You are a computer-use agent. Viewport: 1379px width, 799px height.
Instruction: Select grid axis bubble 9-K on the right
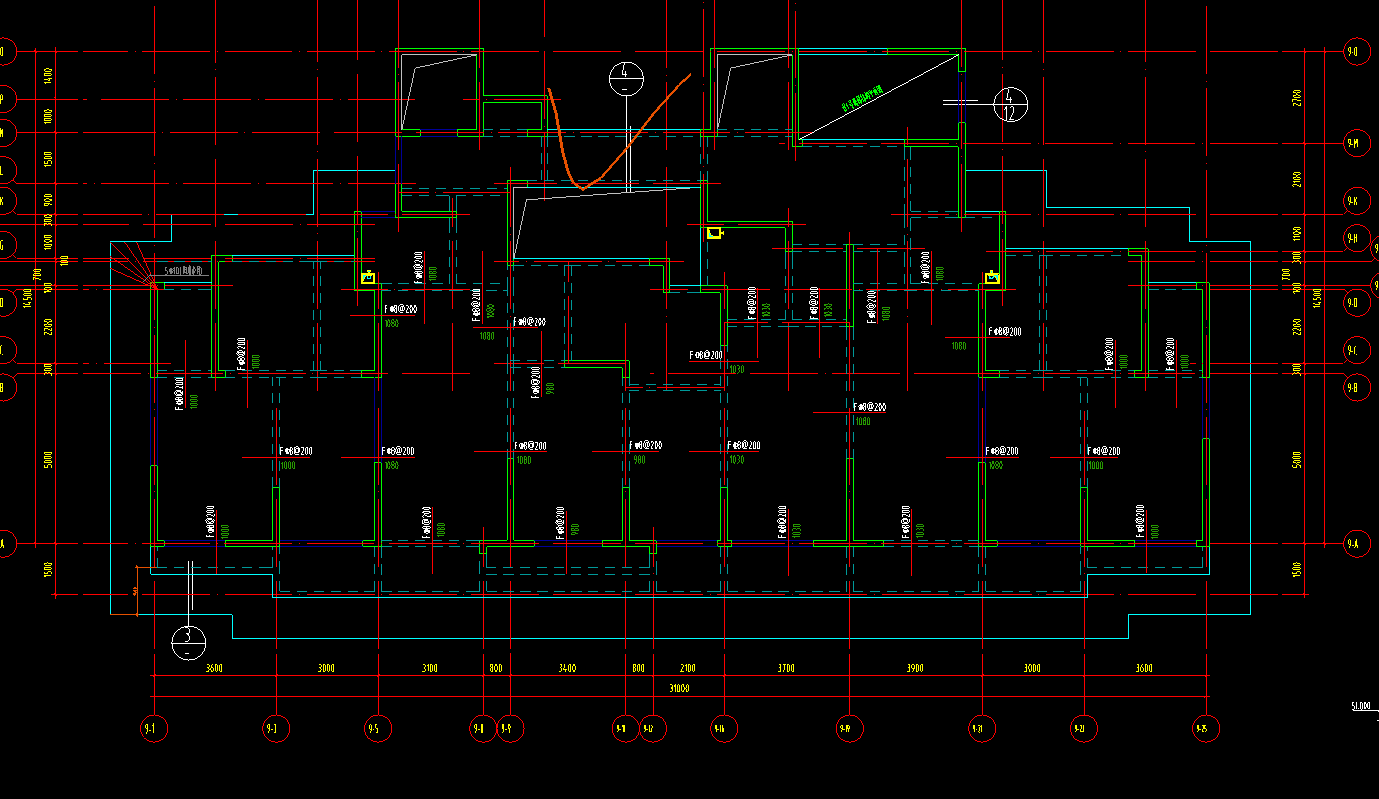pos(1357,202)
